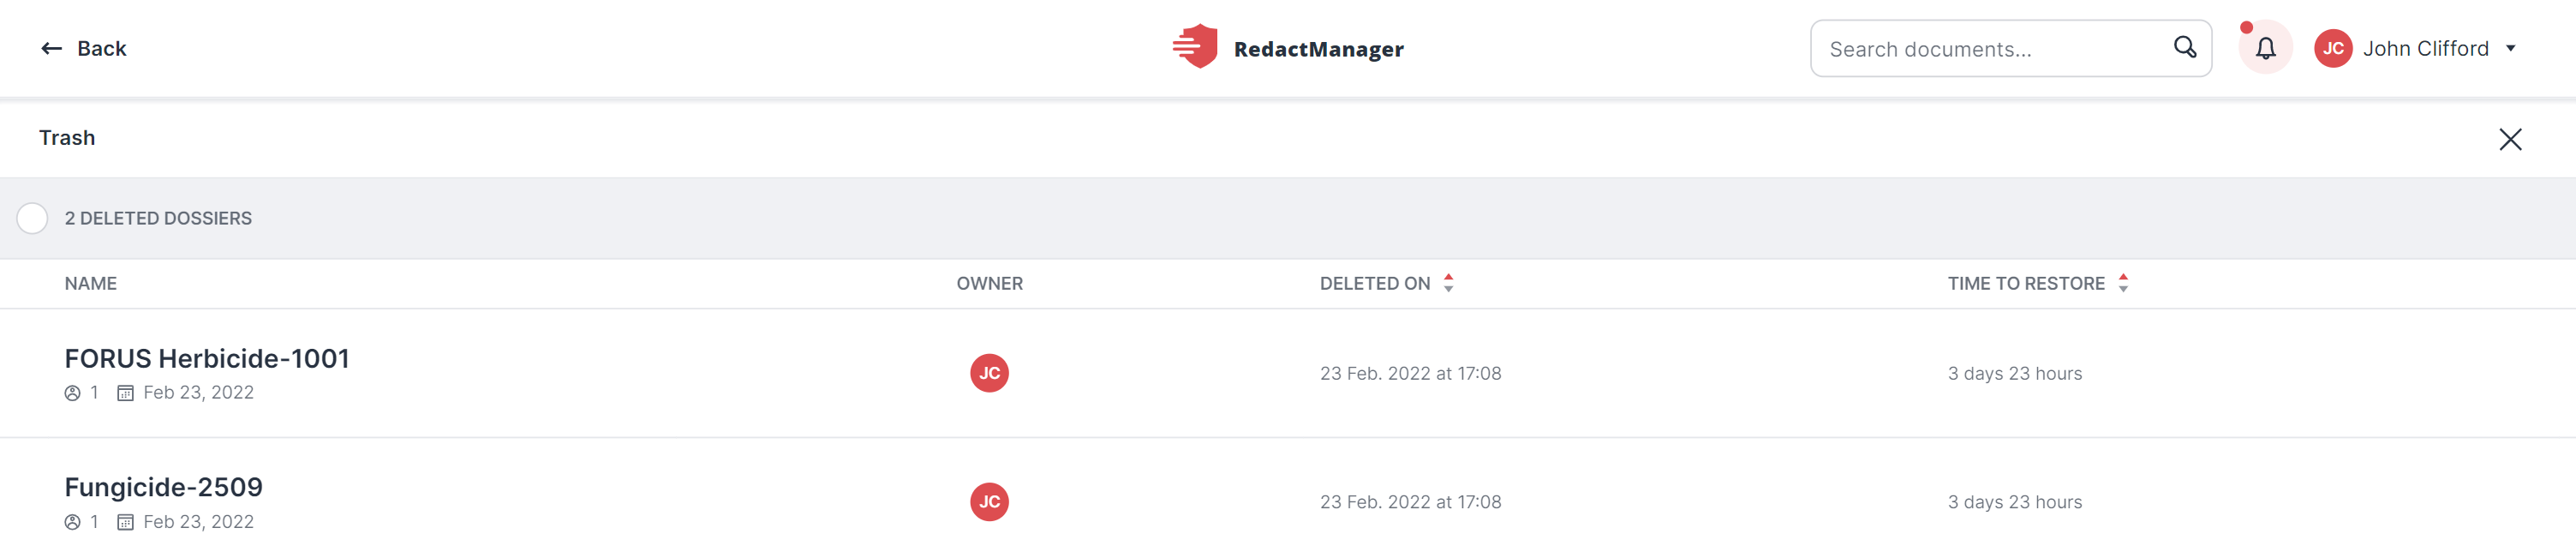The height and width of the screenshot is (558, 2576).
Task: Toggle select-all deleted dossiers checkbox
Action: pos(32,218)
